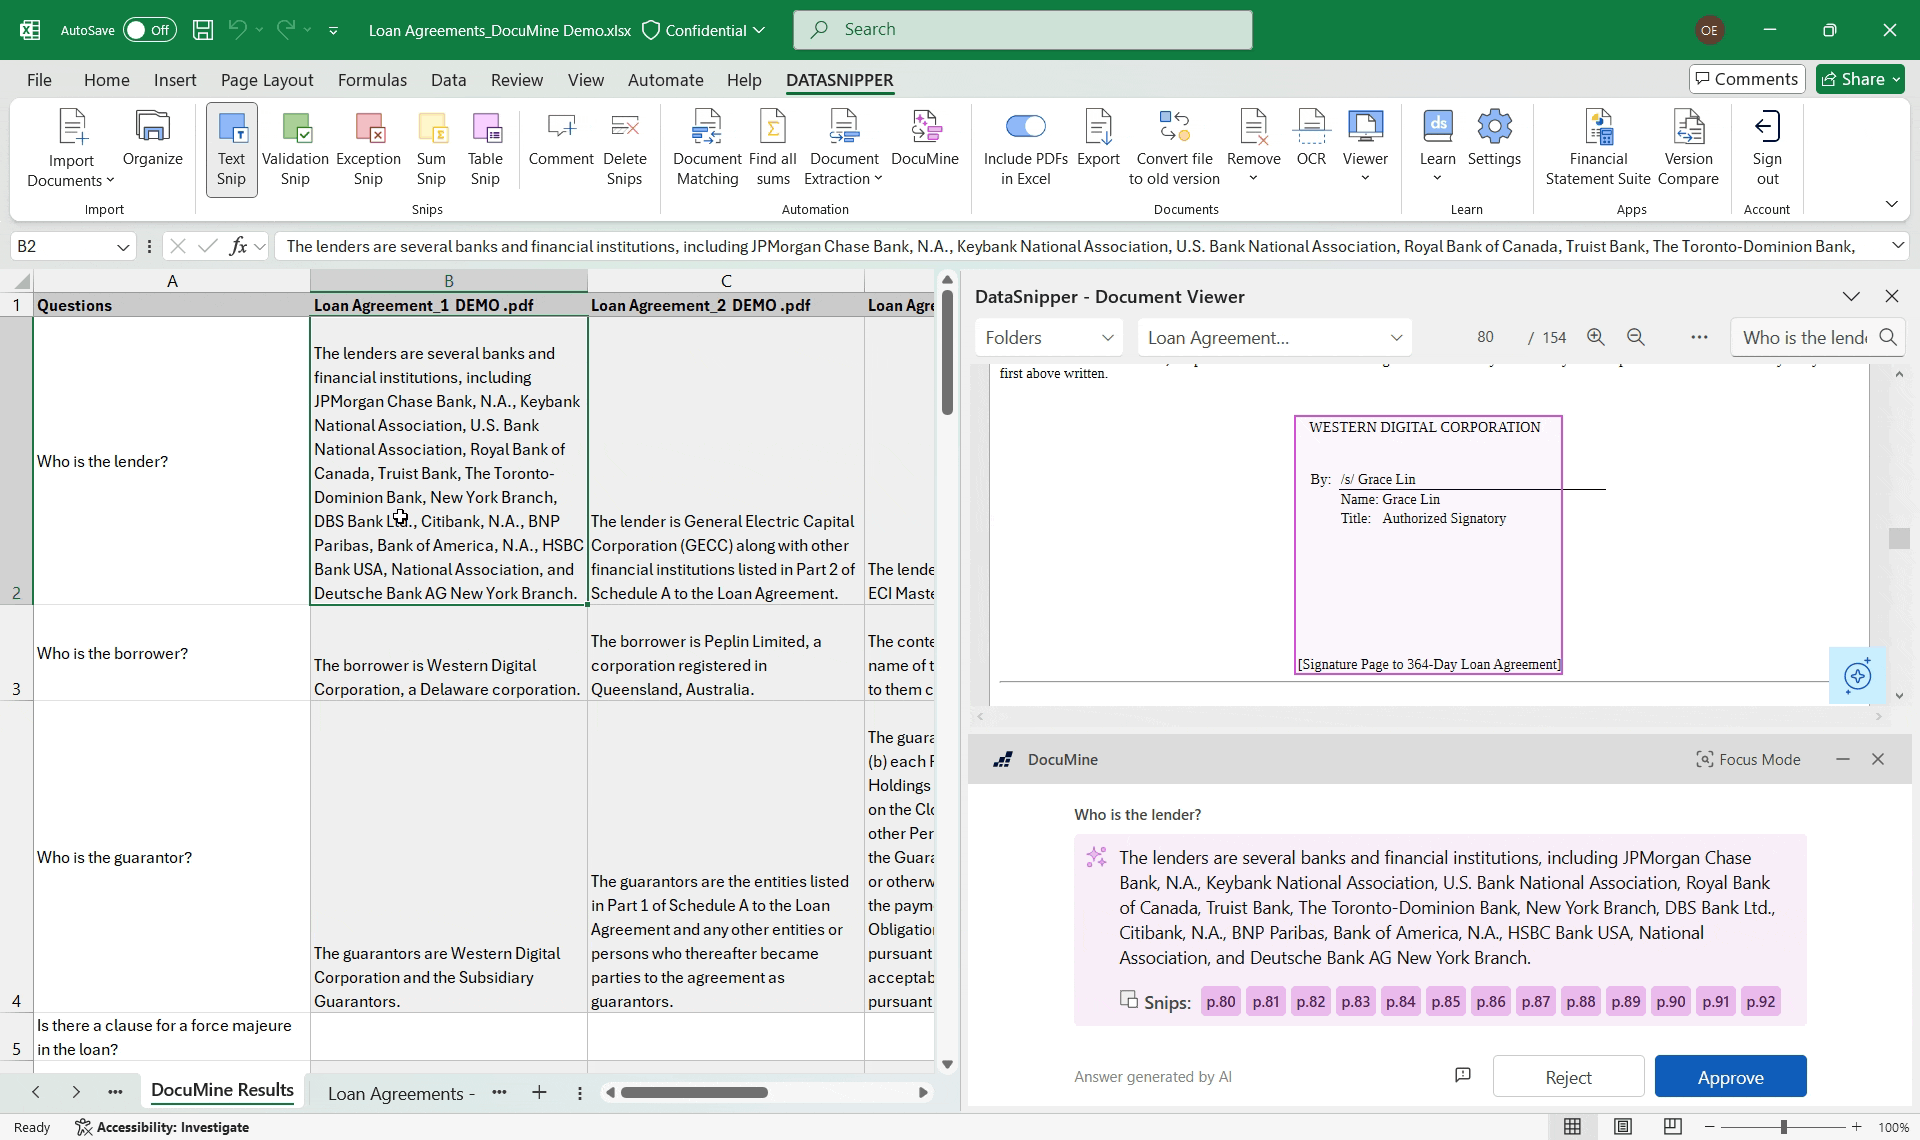Approve the AI-generated answer

(x=1729, y=1077)
